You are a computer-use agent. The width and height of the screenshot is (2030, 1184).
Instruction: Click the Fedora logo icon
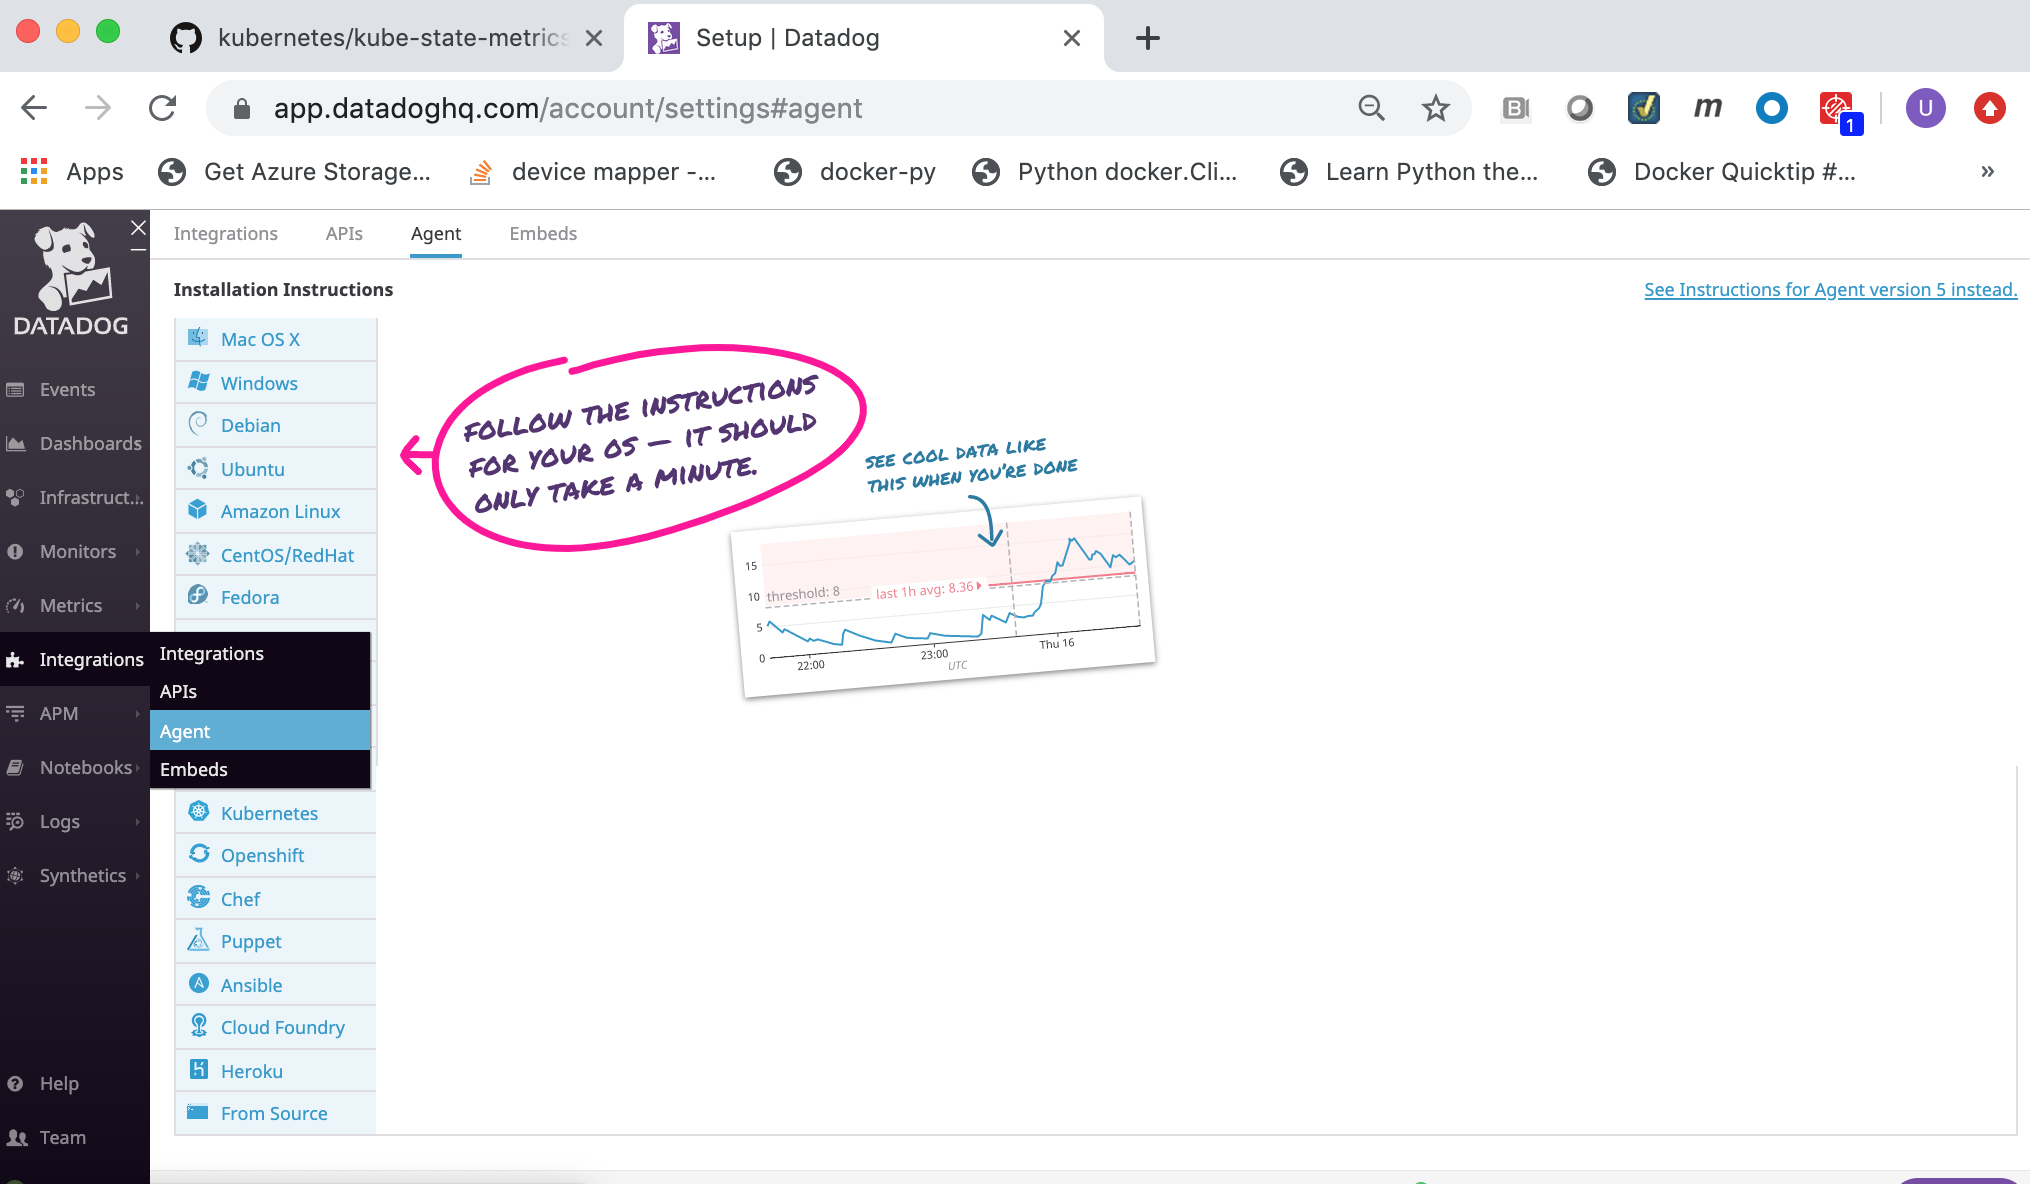(x=198, y=596)
